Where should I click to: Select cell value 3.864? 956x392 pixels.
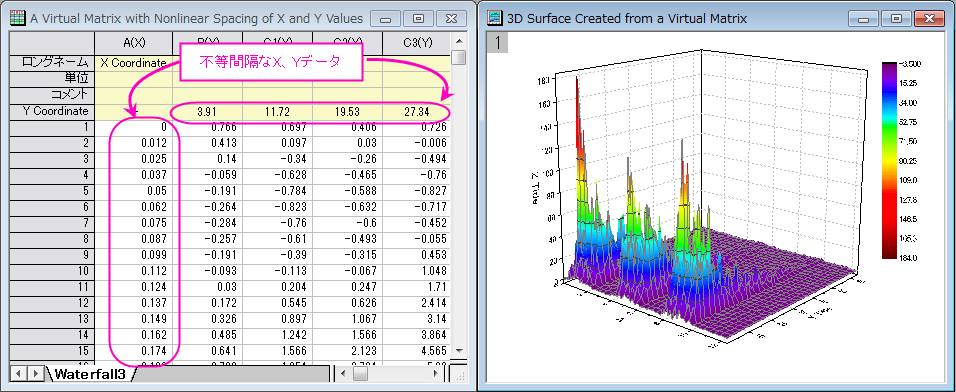416,335
